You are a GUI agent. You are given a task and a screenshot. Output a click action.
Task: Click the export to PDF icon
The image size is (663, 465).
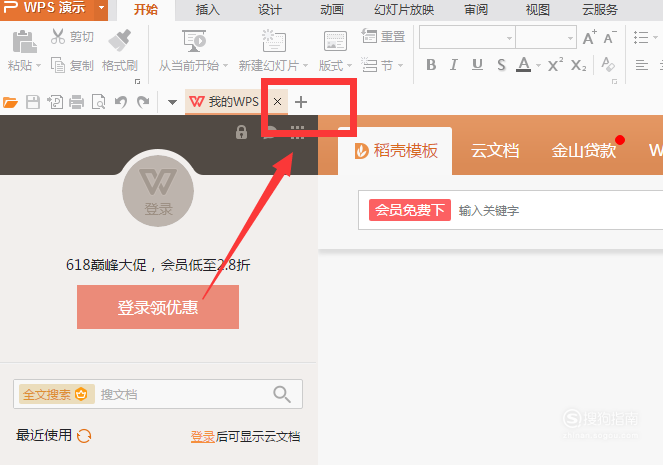click(x=55, y=102)
